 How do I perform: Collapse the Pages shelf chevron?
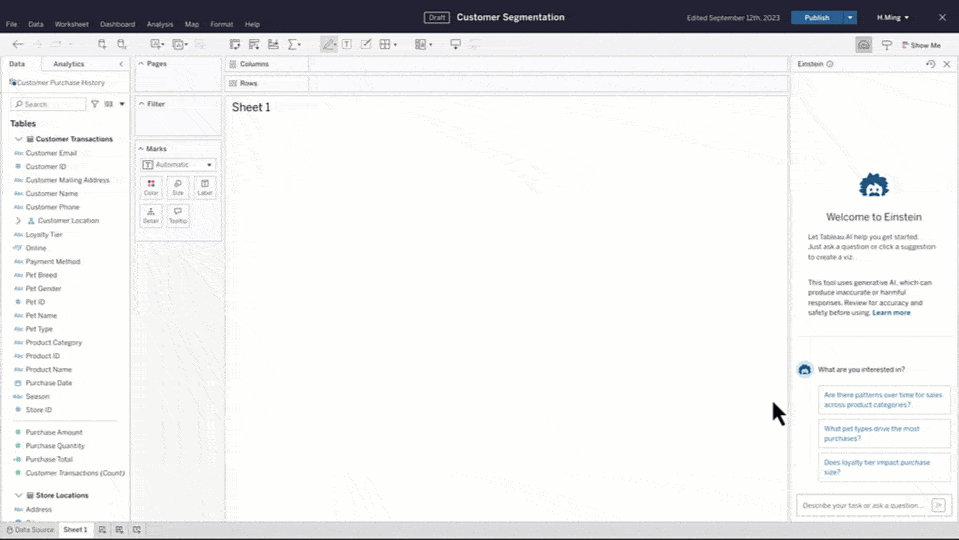pos(141,64)
